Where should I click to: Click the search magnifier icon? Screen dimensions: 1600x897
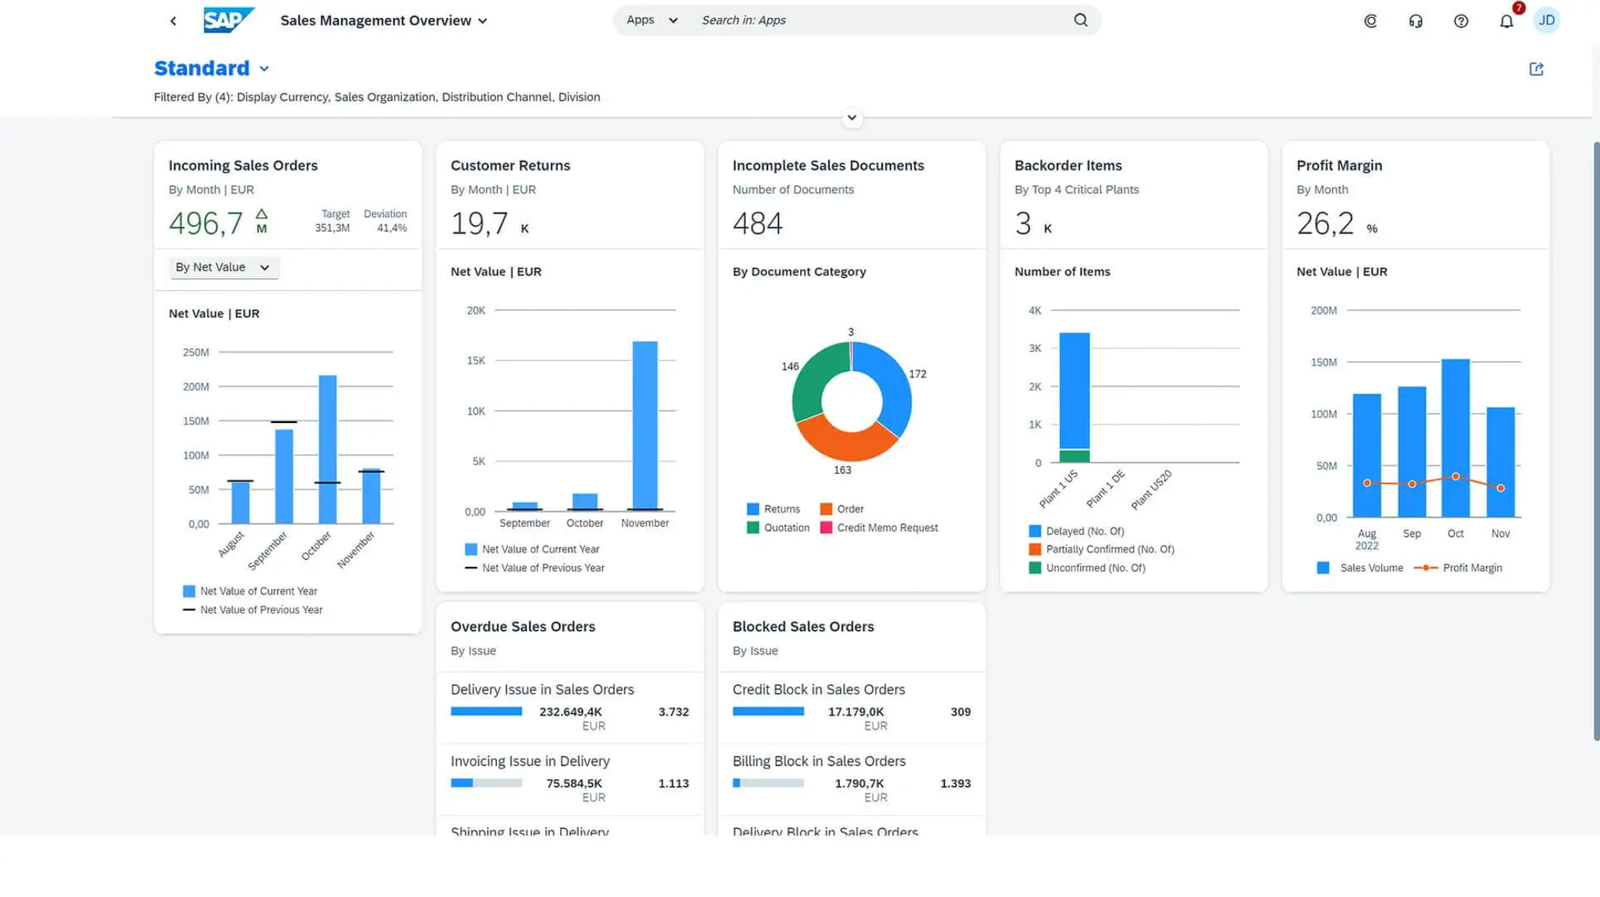click(1080, 20)
